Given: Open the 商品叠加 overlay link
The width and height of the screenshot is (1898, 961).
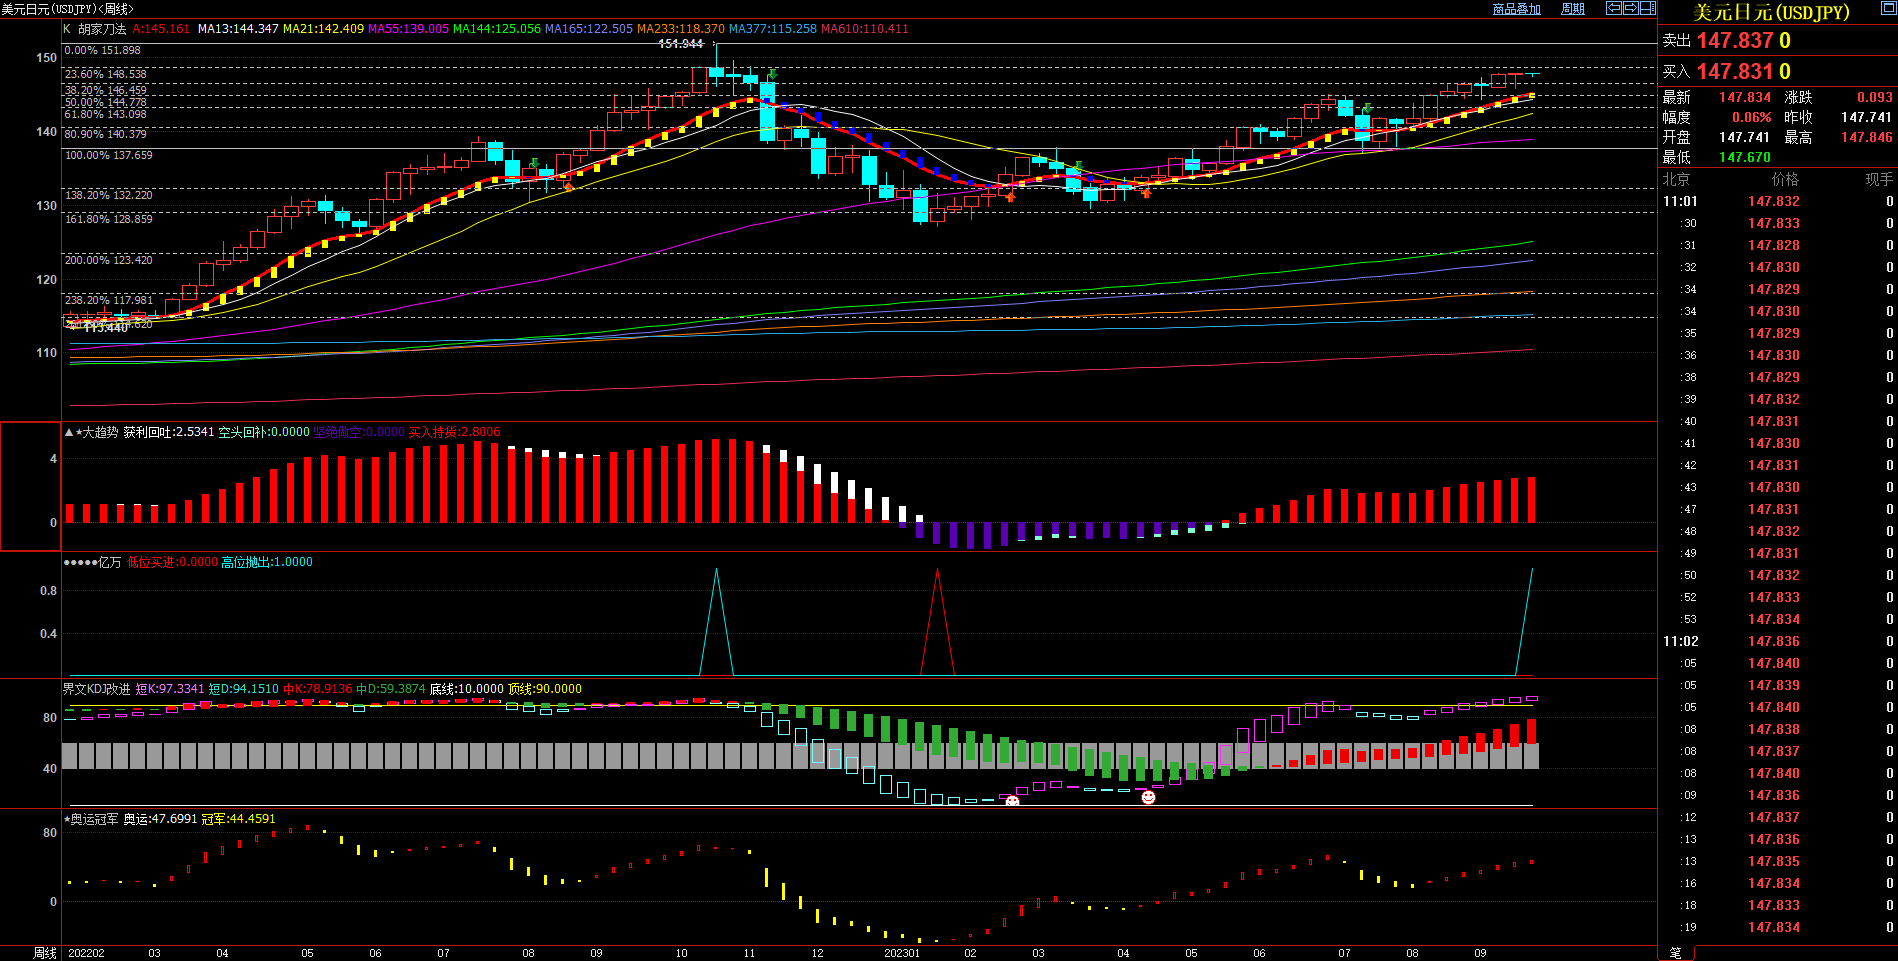Looking at the screenshot, I should click(x=1516, y=9).
